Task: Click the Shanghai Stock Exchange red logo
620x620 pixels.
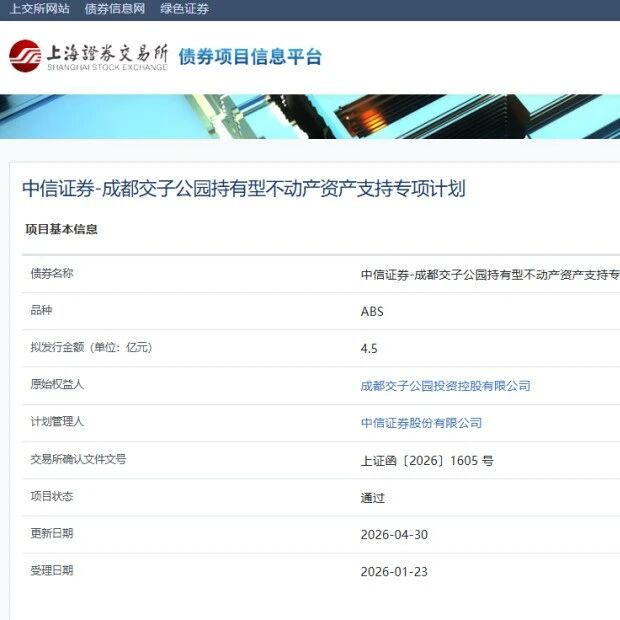Action: coord(25,56)
